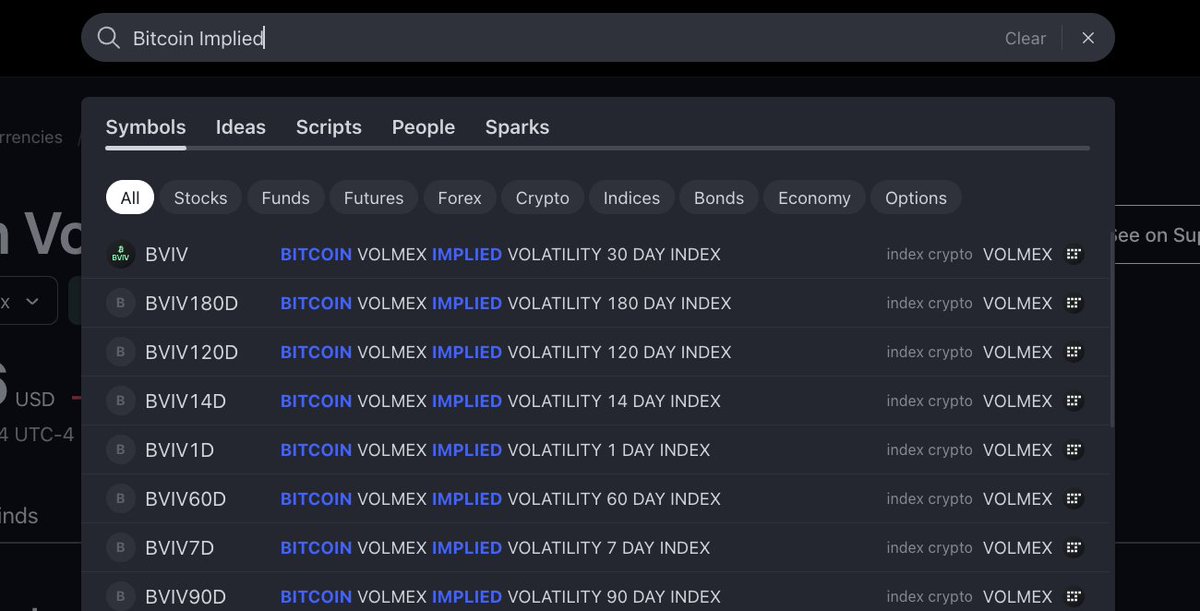Click the Volmex exchange logo in the BVIV14D row

pyautogui.click(x=1074, y=401)
